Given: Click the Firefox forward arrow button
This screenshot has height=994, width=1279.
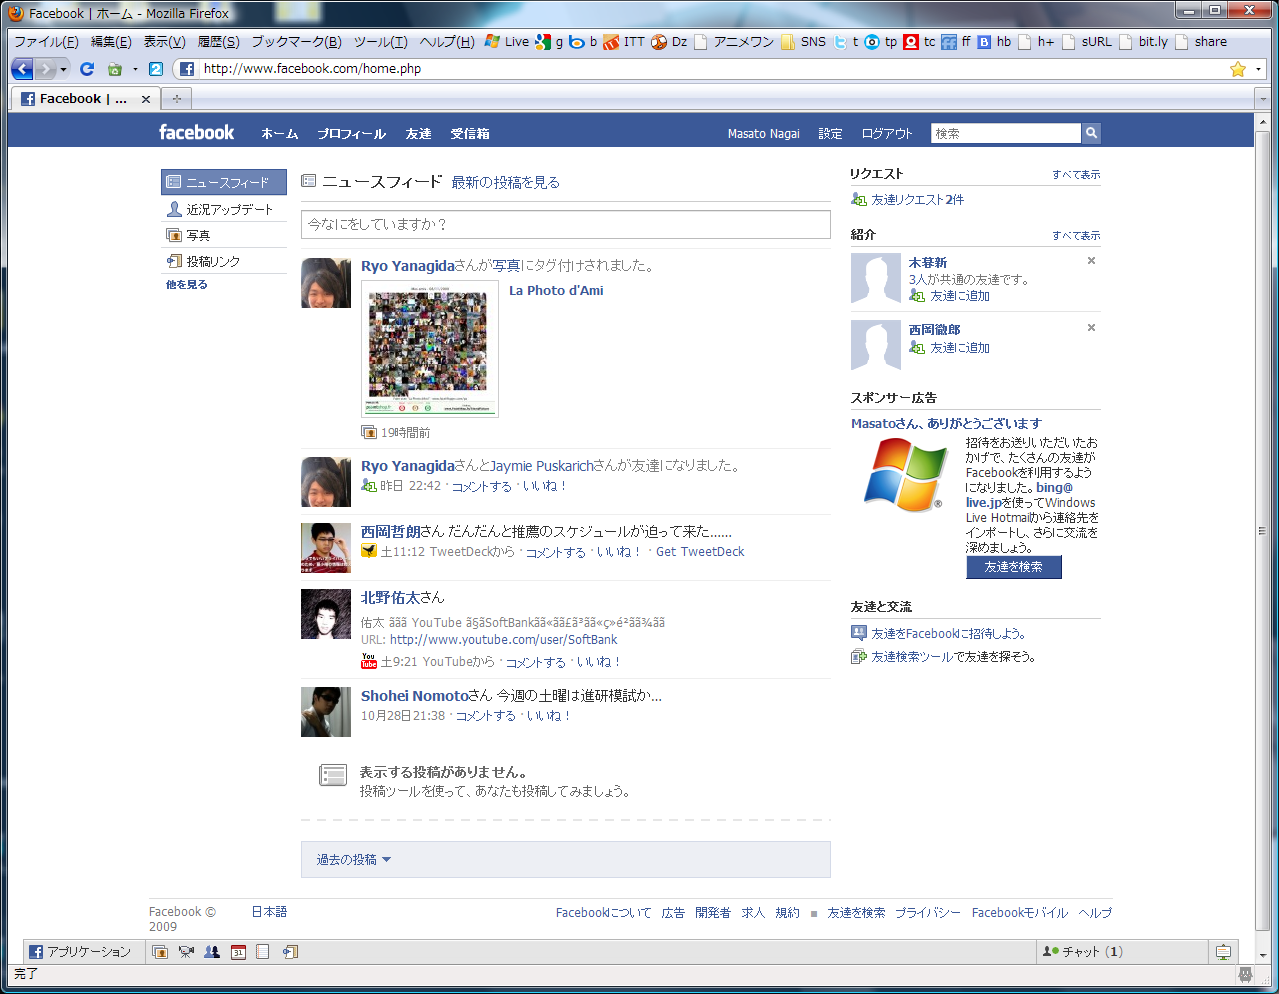Looking at the screenshot, I should click(45, 69).
